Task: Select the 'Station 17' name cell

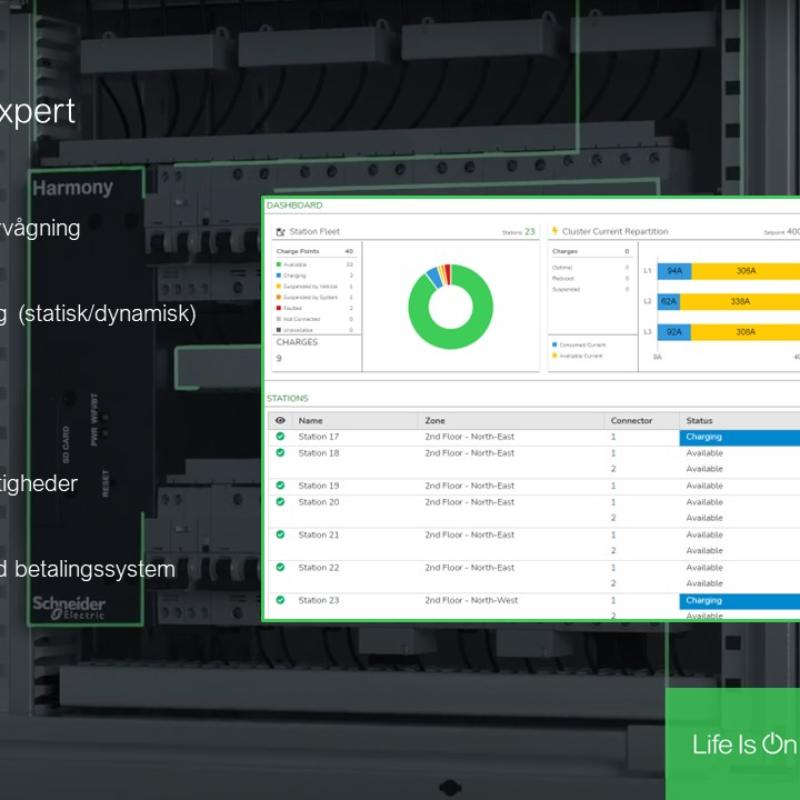Action: [x=318, y=437]
